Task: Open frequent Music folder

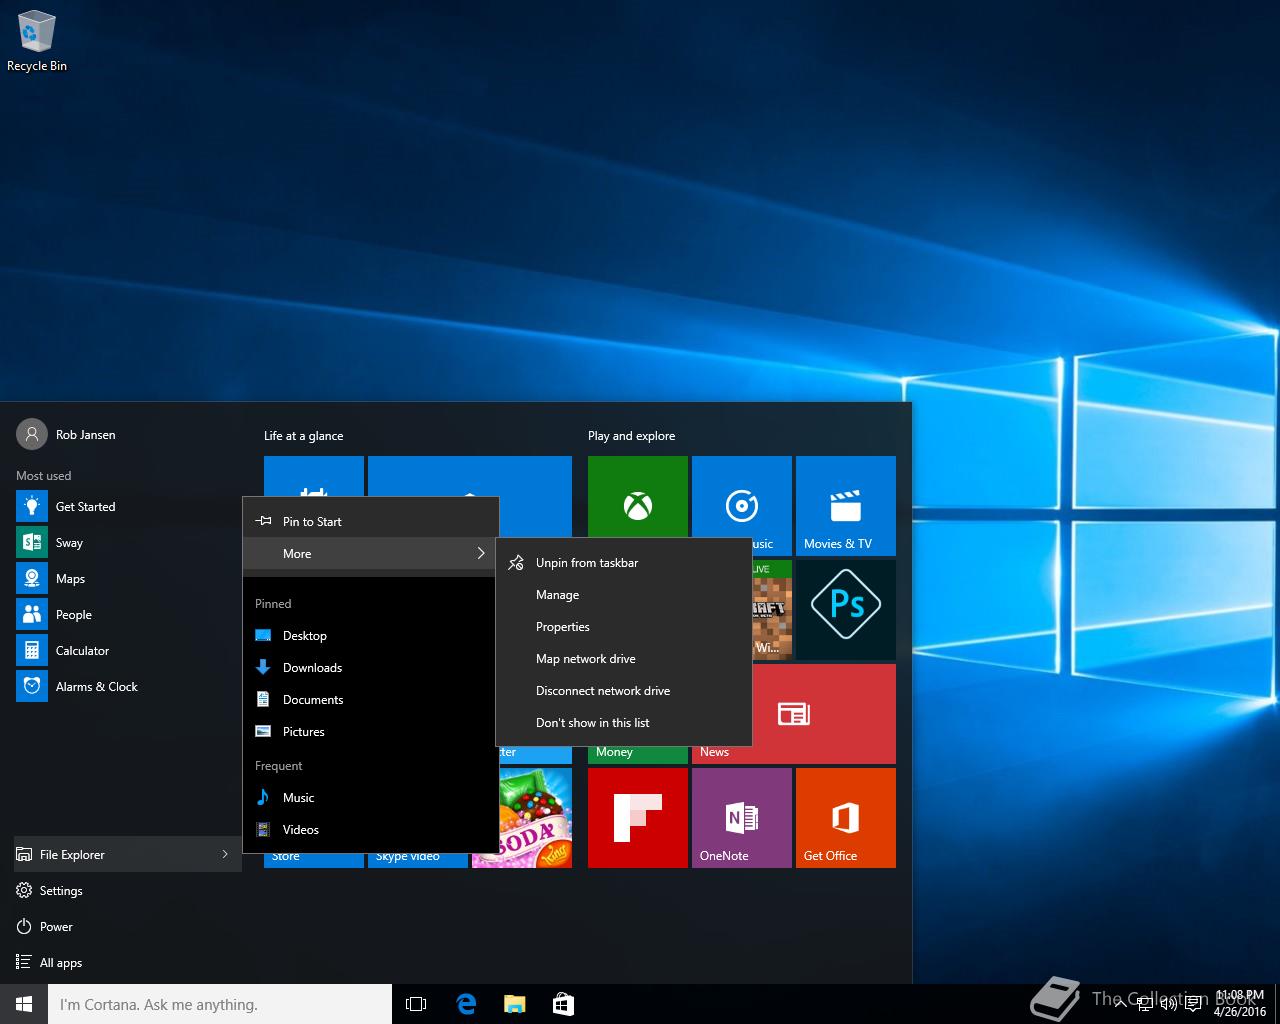Action: pos(370,798)
